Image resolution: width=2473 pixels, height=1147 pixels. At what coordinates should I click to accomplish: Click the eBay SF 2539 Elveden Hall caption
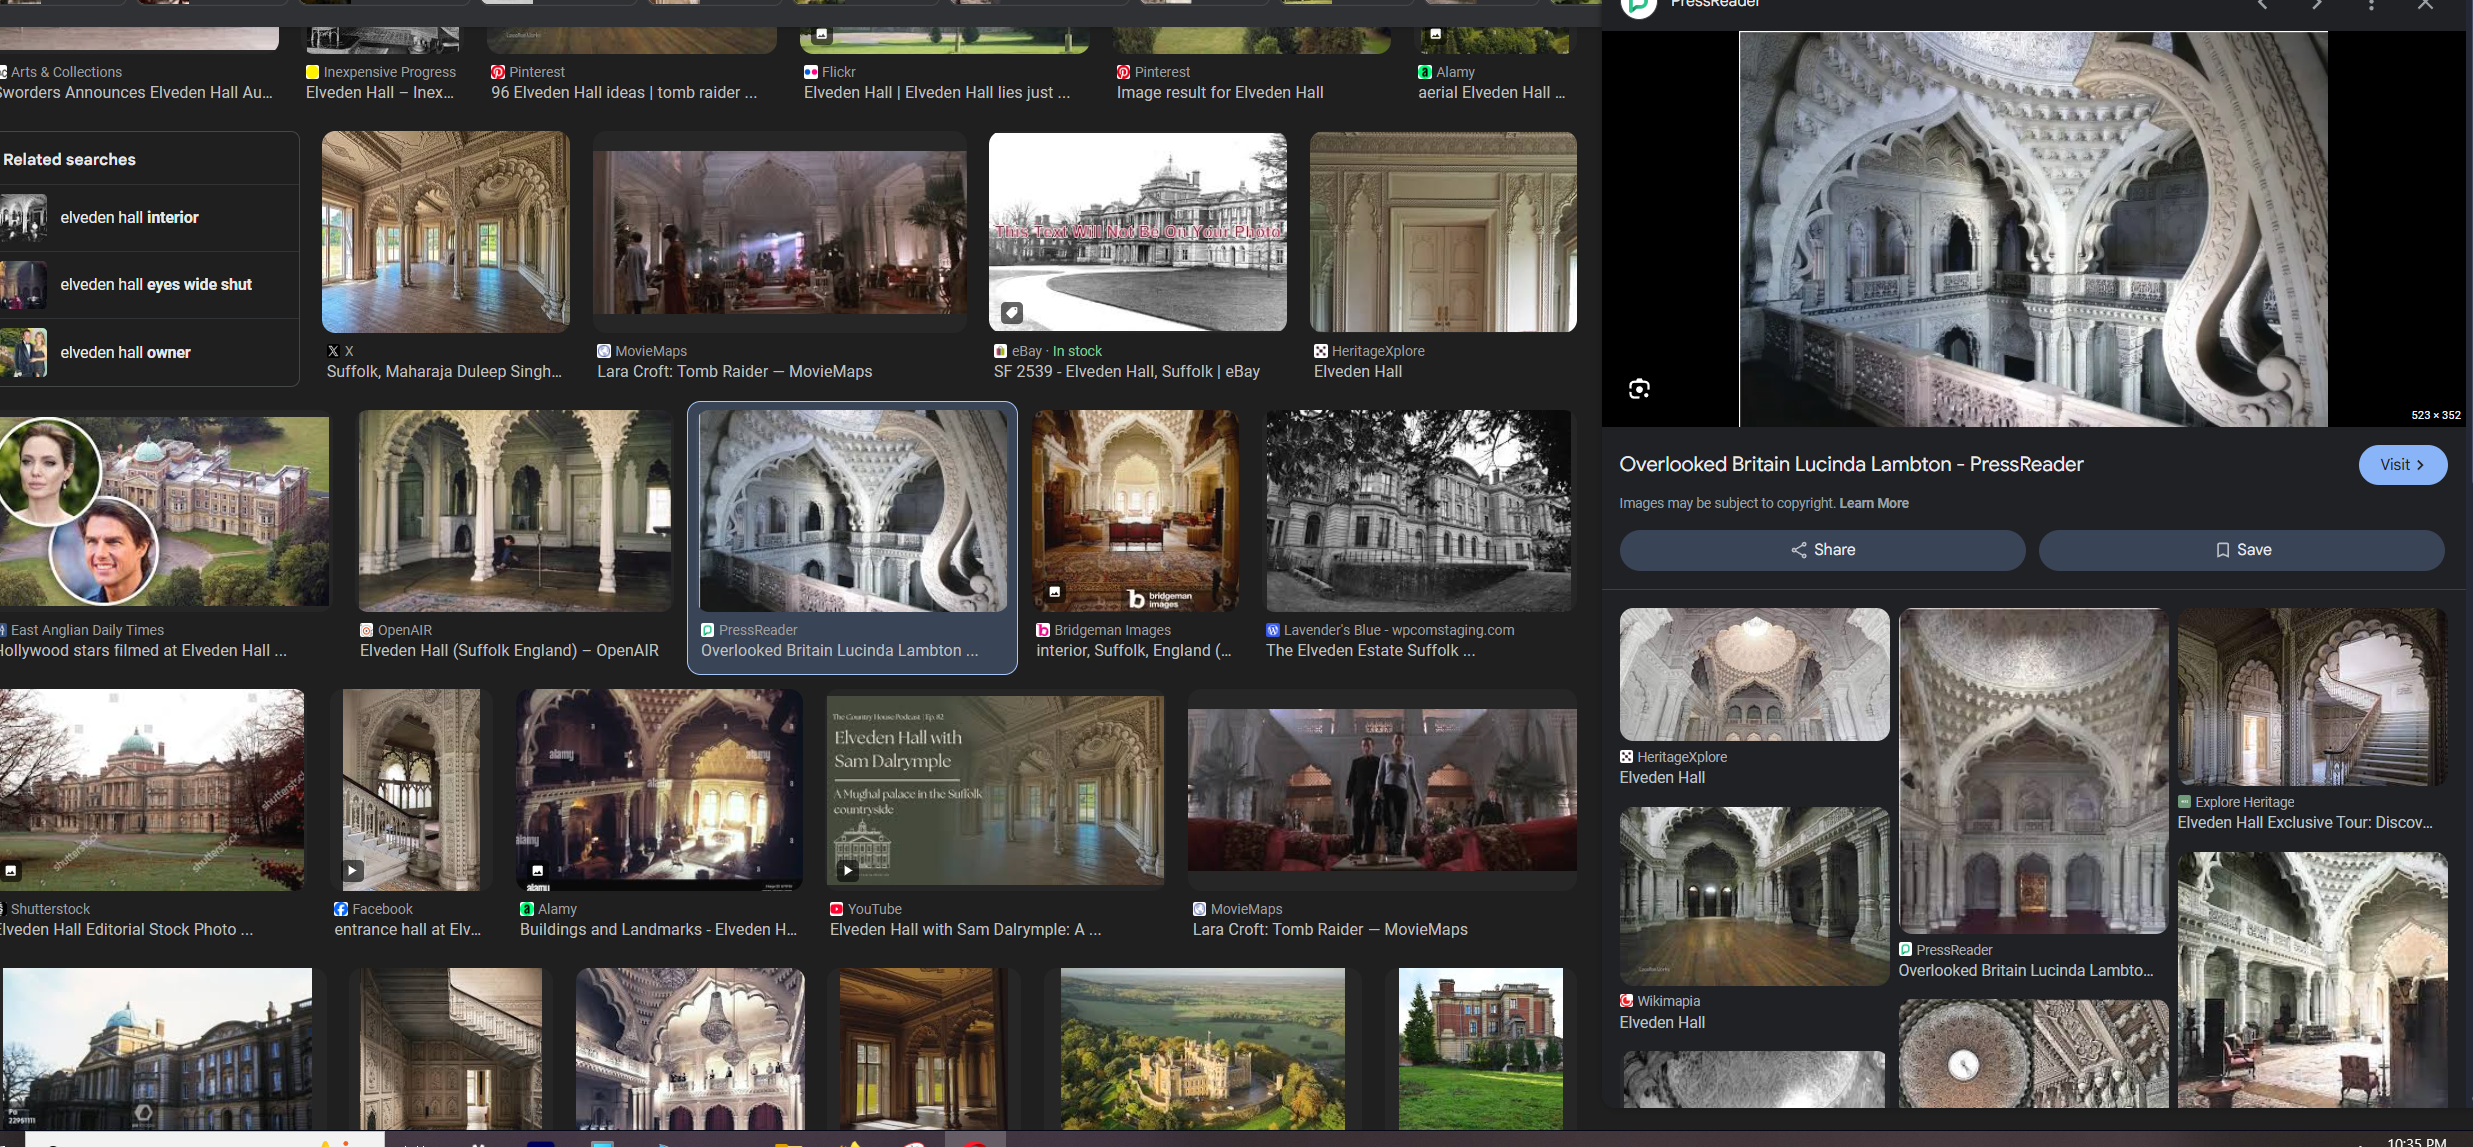pyautogui.click(x=1127, y=372)
